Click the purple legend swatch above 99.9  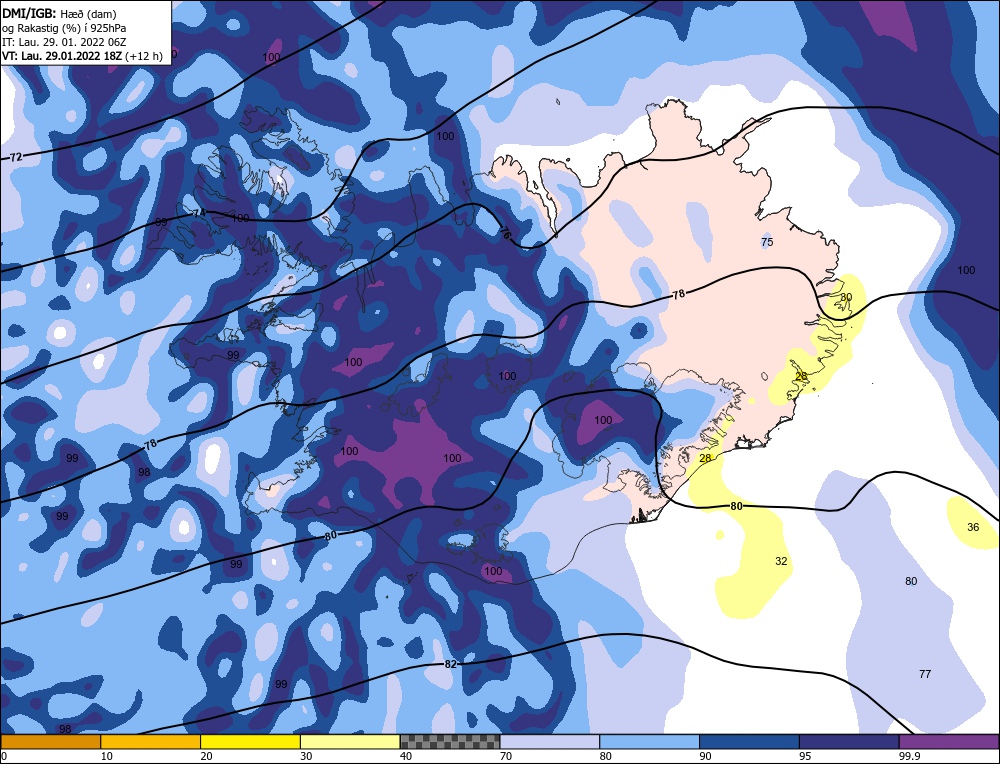pos(949,742)
